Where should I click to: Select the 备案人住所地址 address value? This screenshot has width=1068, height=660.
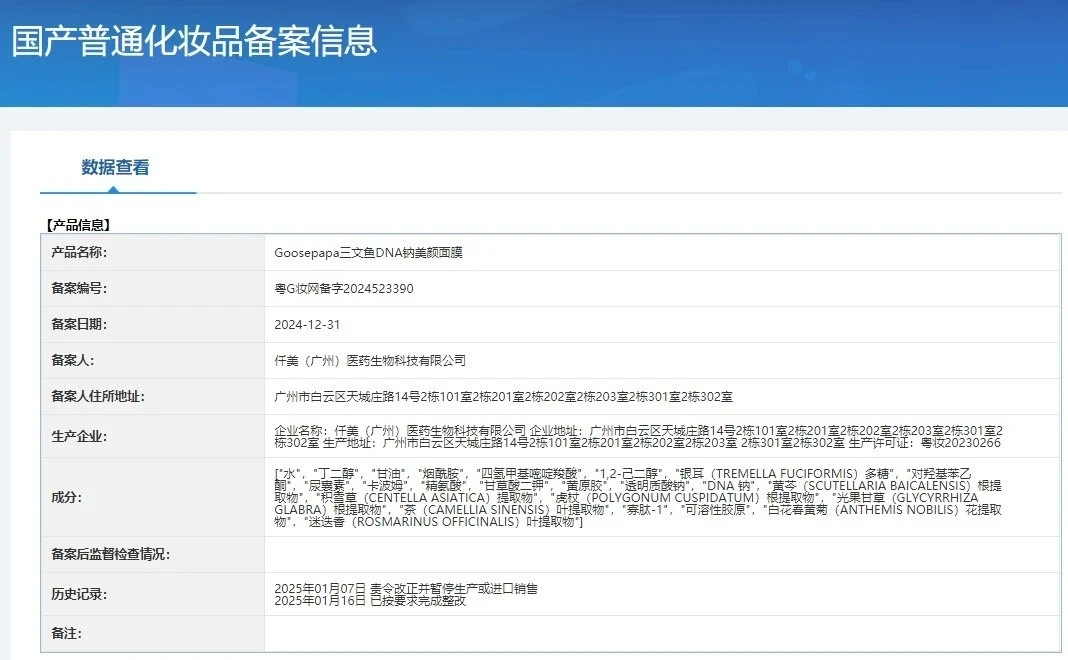click(503, 396)
